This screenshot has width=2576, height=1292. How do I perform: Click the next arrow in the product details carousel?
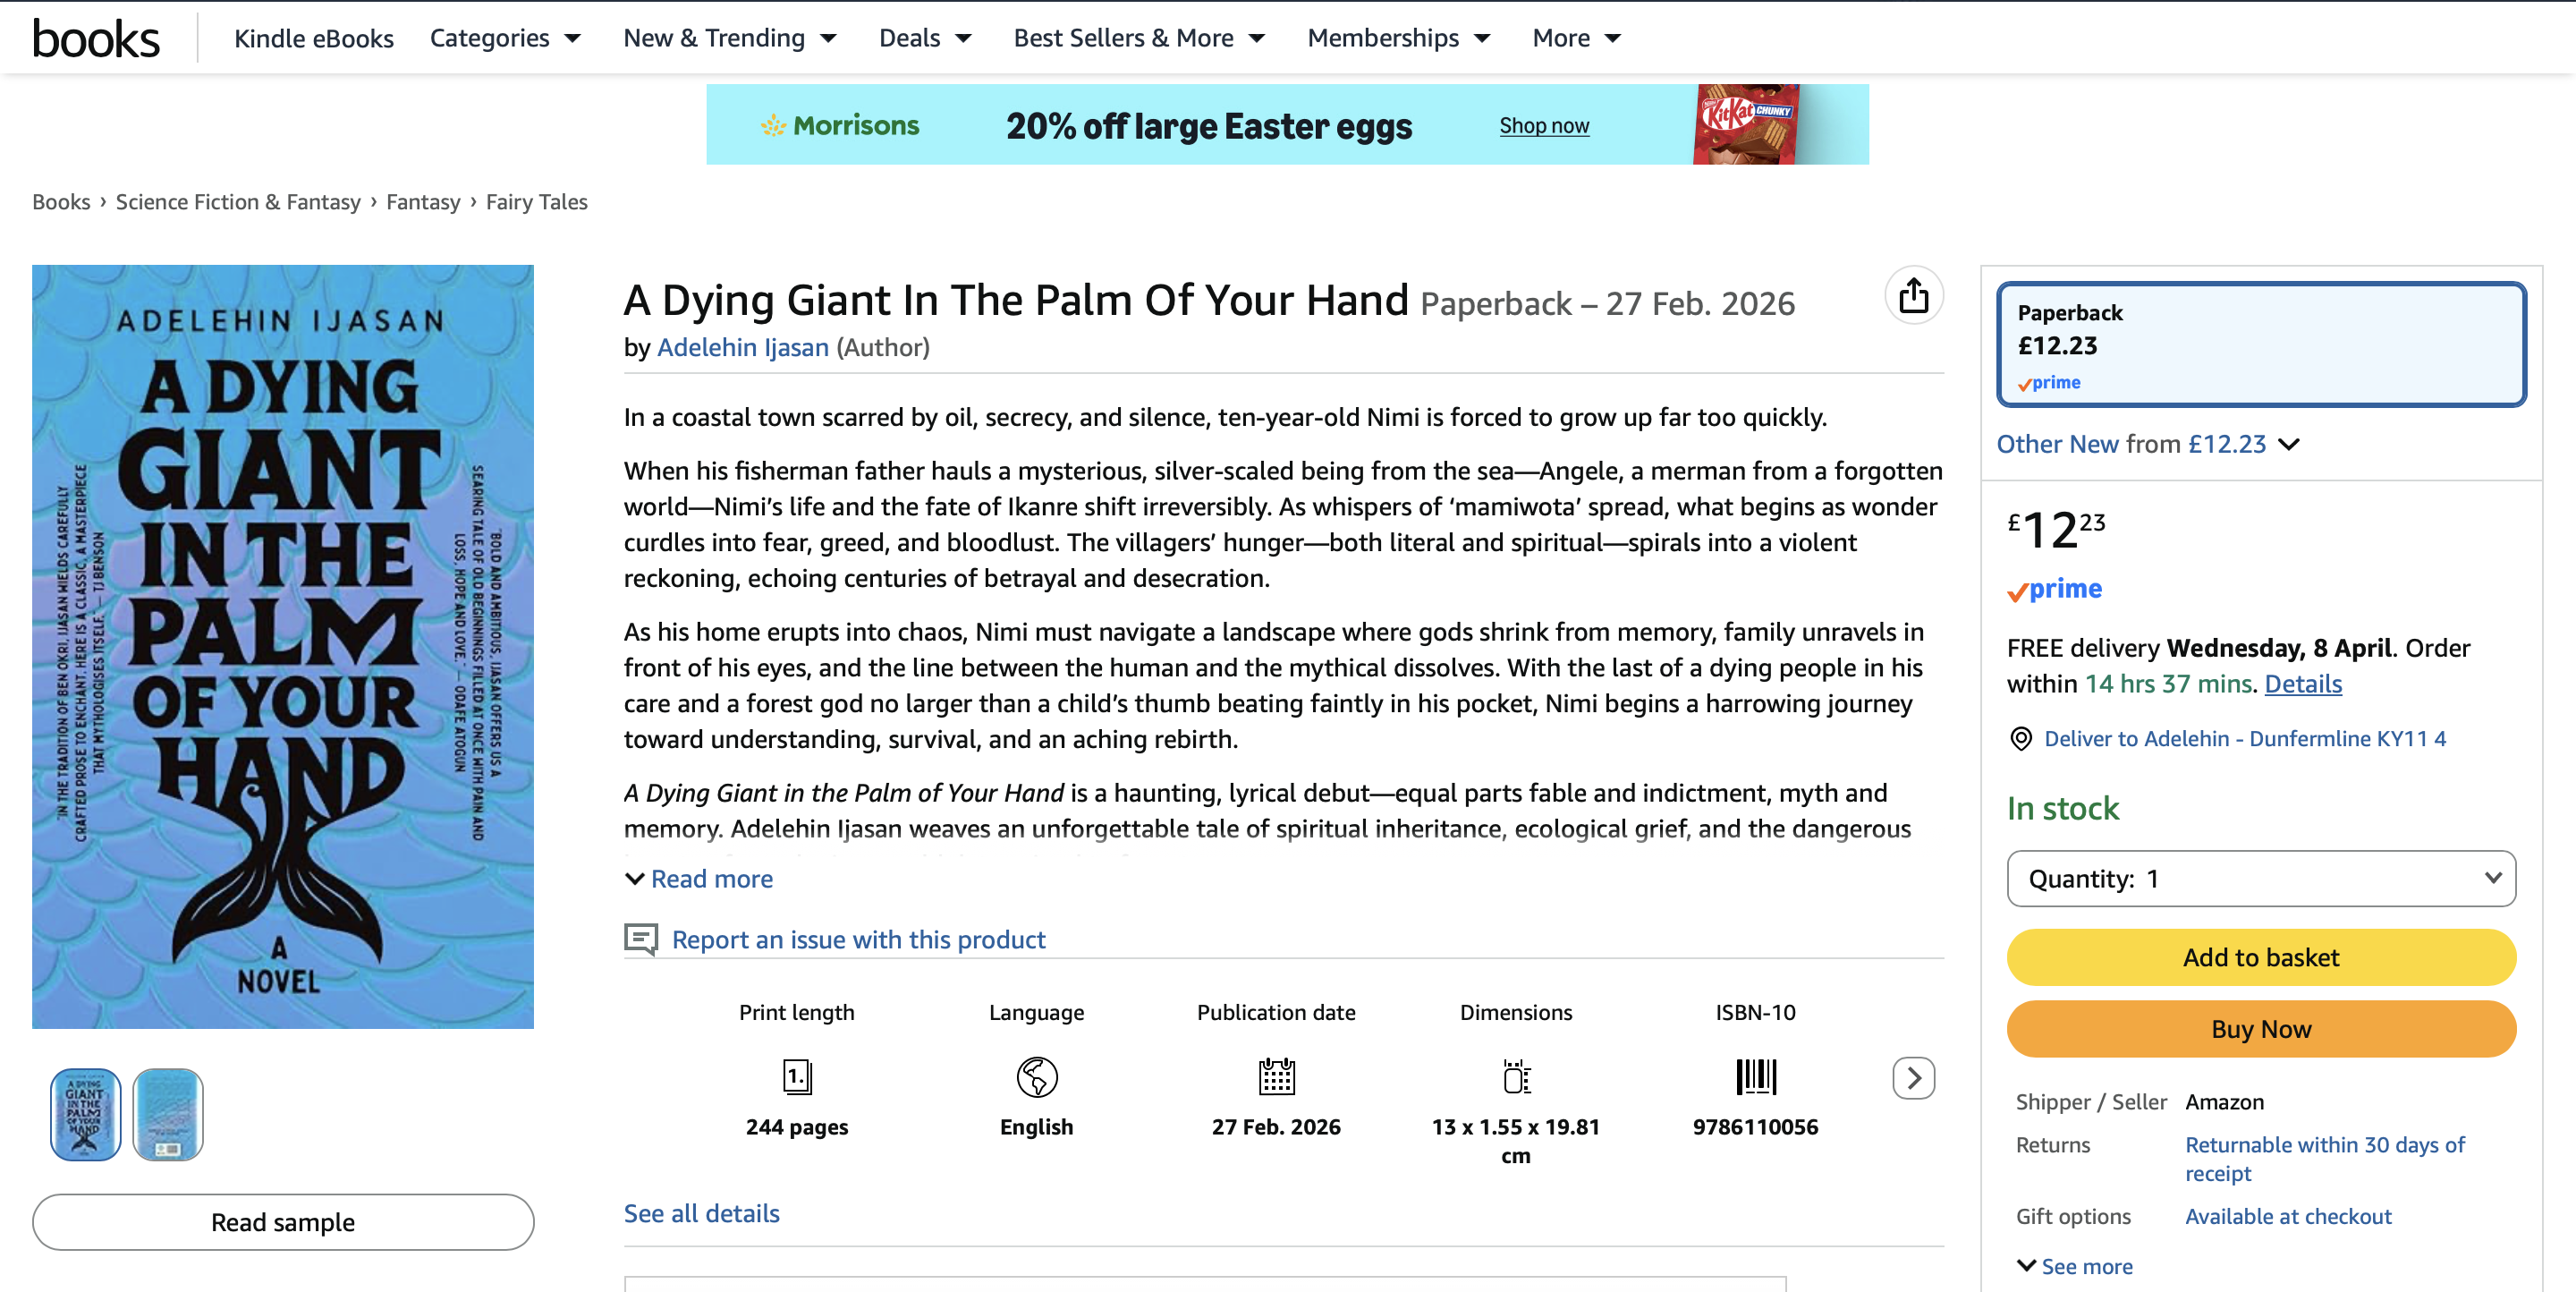pyautogui.click(x=1913, y=1078)
